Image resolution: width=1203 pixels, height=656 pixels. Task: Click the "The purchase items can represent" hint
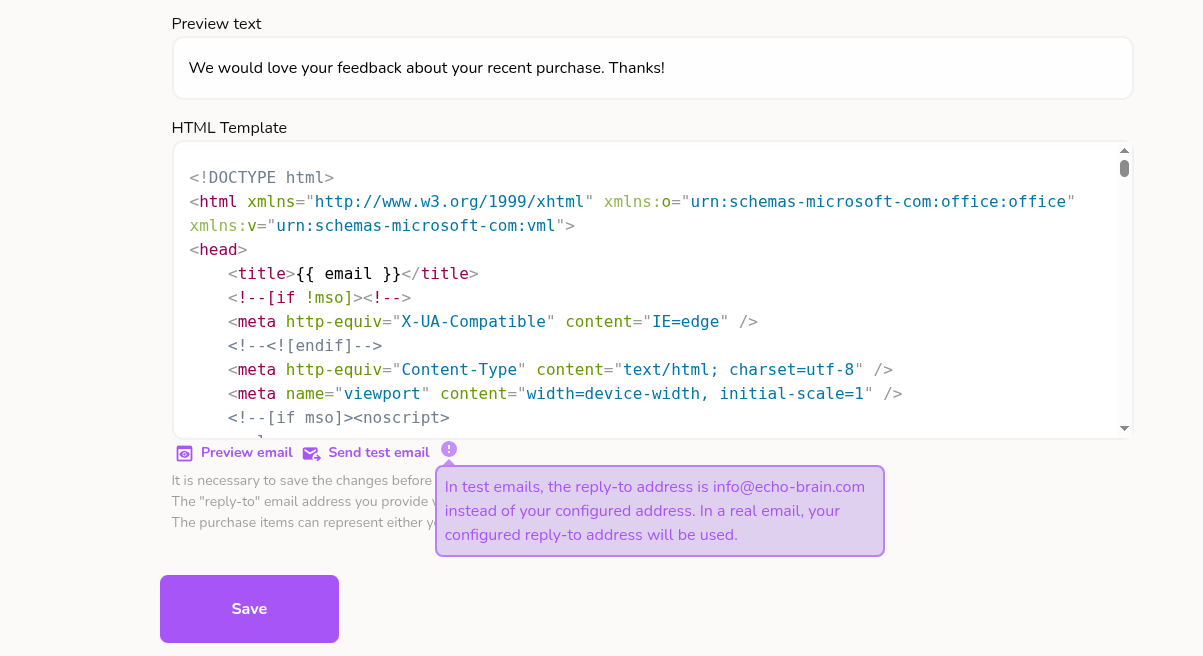tap(303, 522)
